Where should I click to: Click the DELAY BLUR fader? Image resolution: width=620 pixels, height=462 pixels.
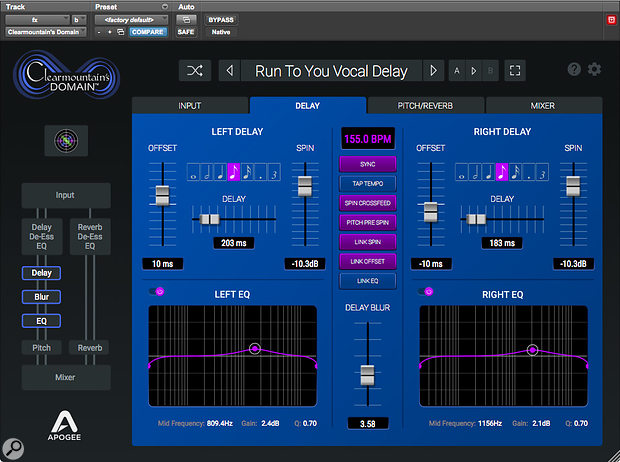(368, 375)
